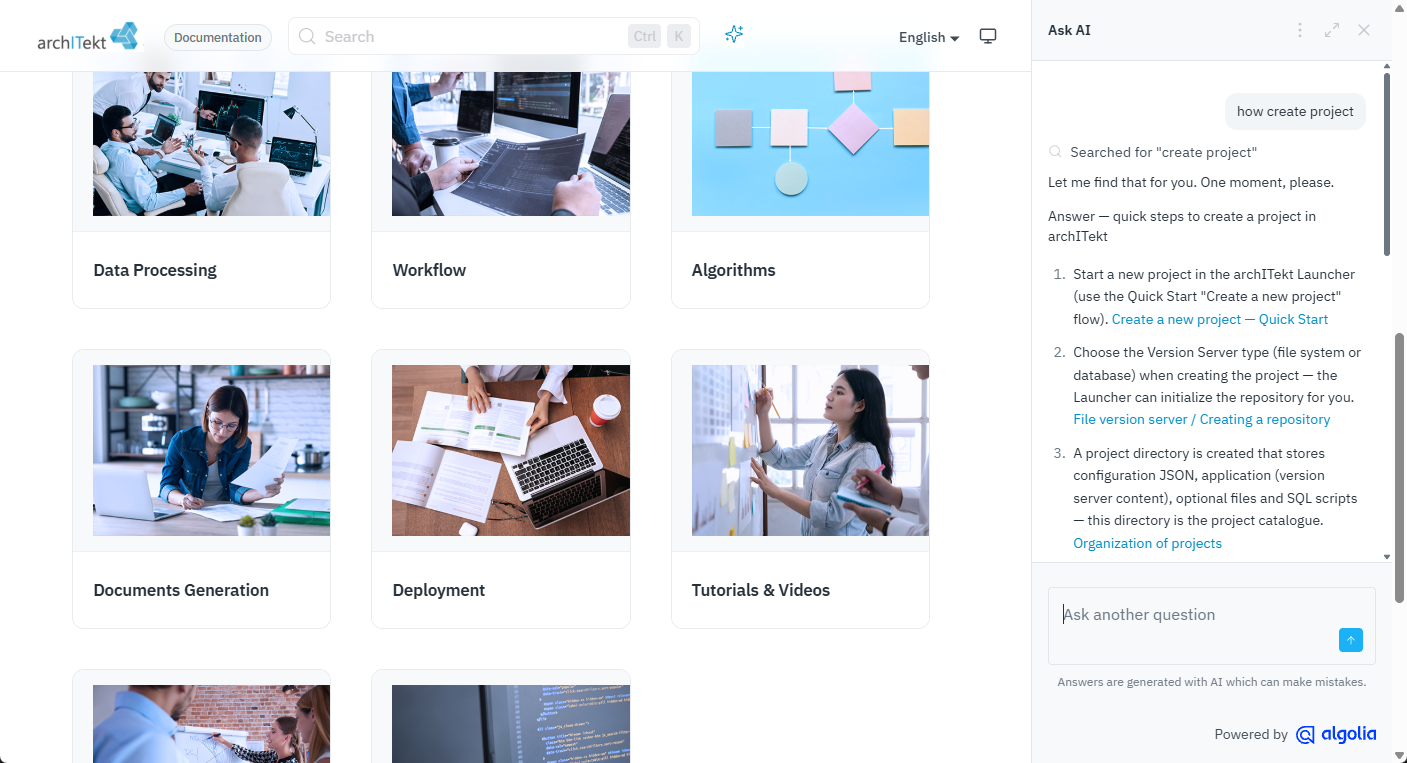Submit question with blue arrow button
This screenshot has width=1407, height=763.
(1351, 640)
